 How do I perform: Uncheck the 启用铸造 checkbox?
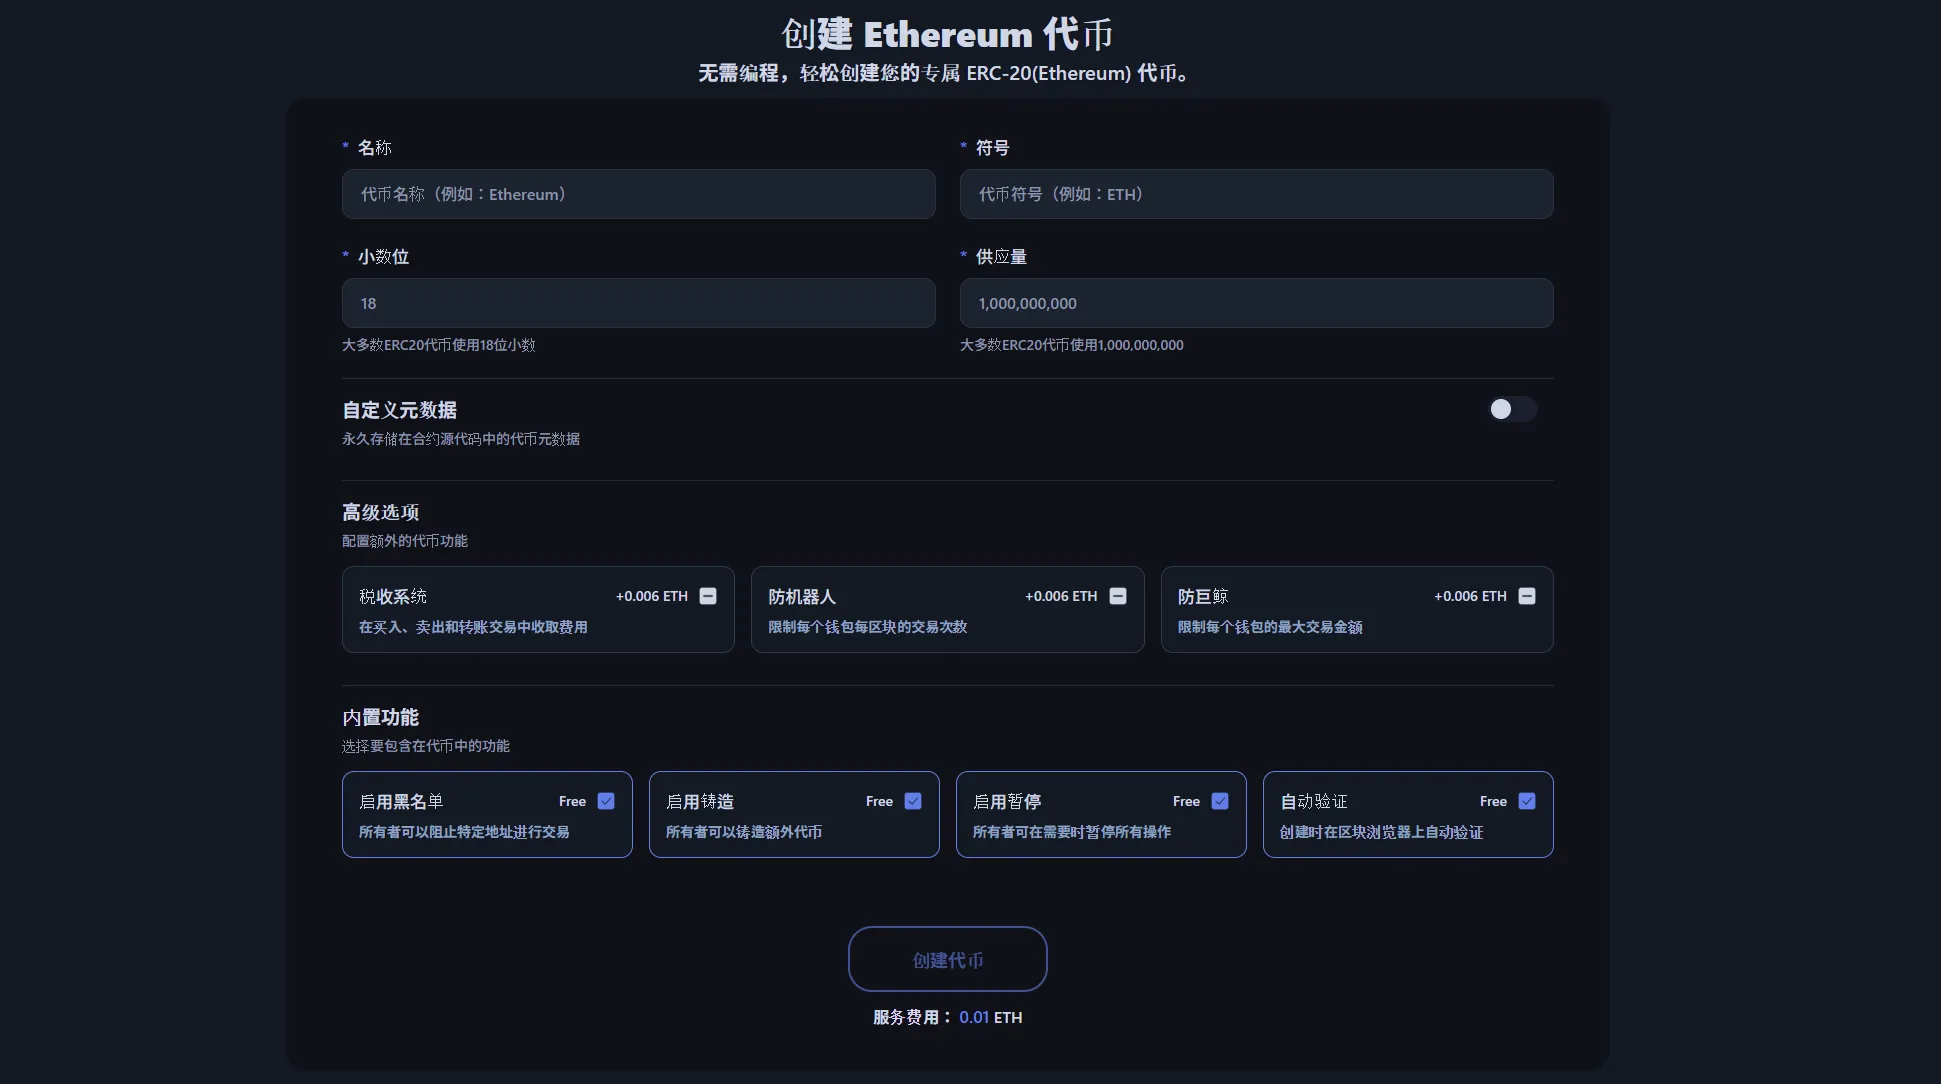tap(911, 800)
